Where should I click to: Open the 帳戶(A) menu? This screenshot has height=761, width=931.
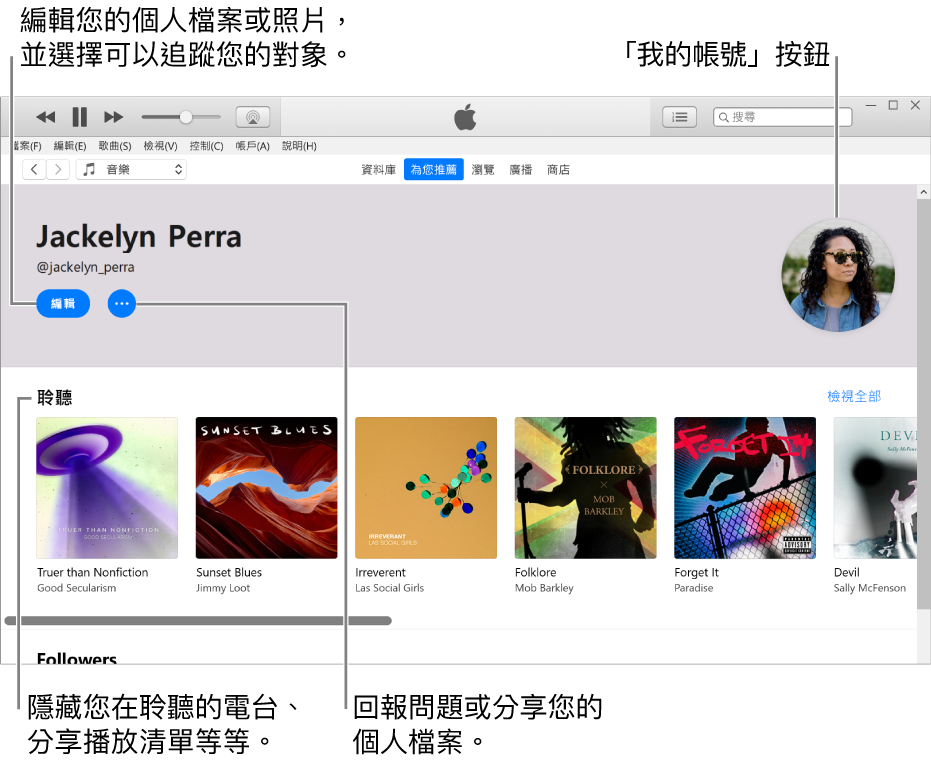coord(252,146)
